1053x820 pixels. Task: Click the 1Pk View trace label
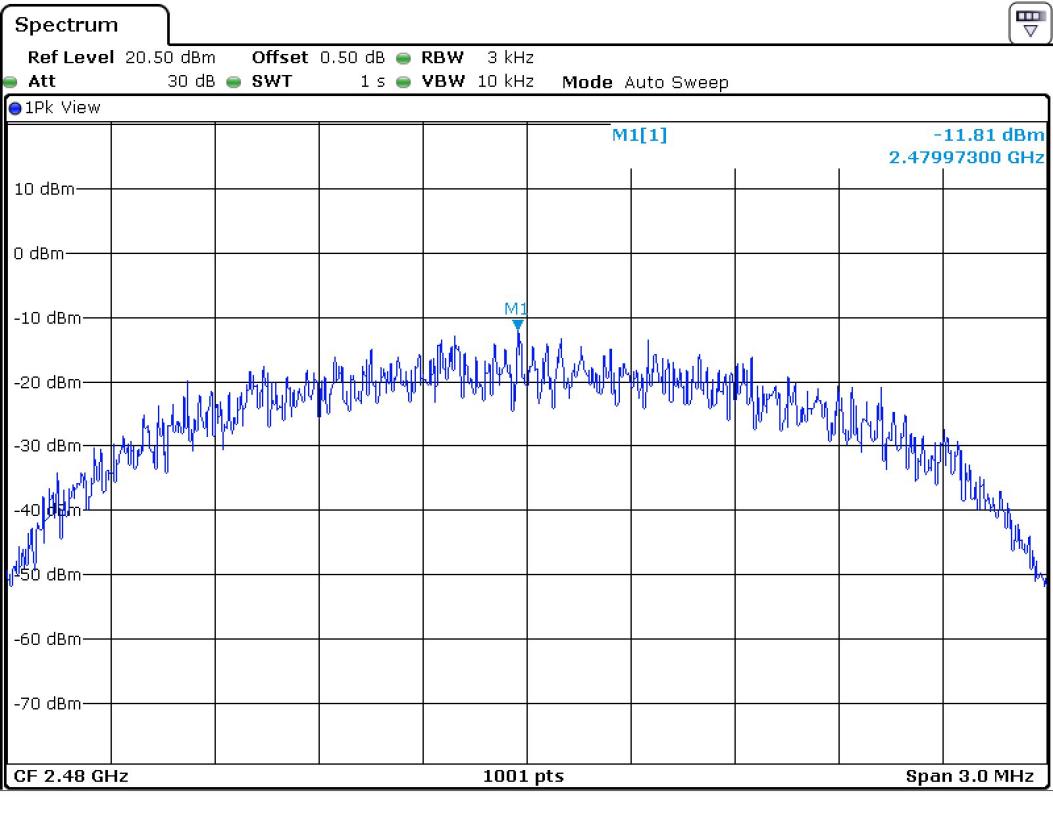62,107
